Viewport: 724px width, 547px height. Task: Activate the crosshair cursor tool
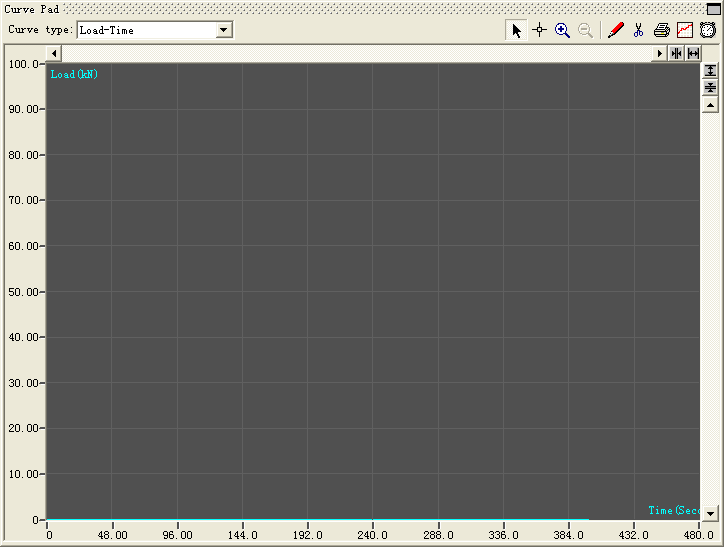click(540, 30)
